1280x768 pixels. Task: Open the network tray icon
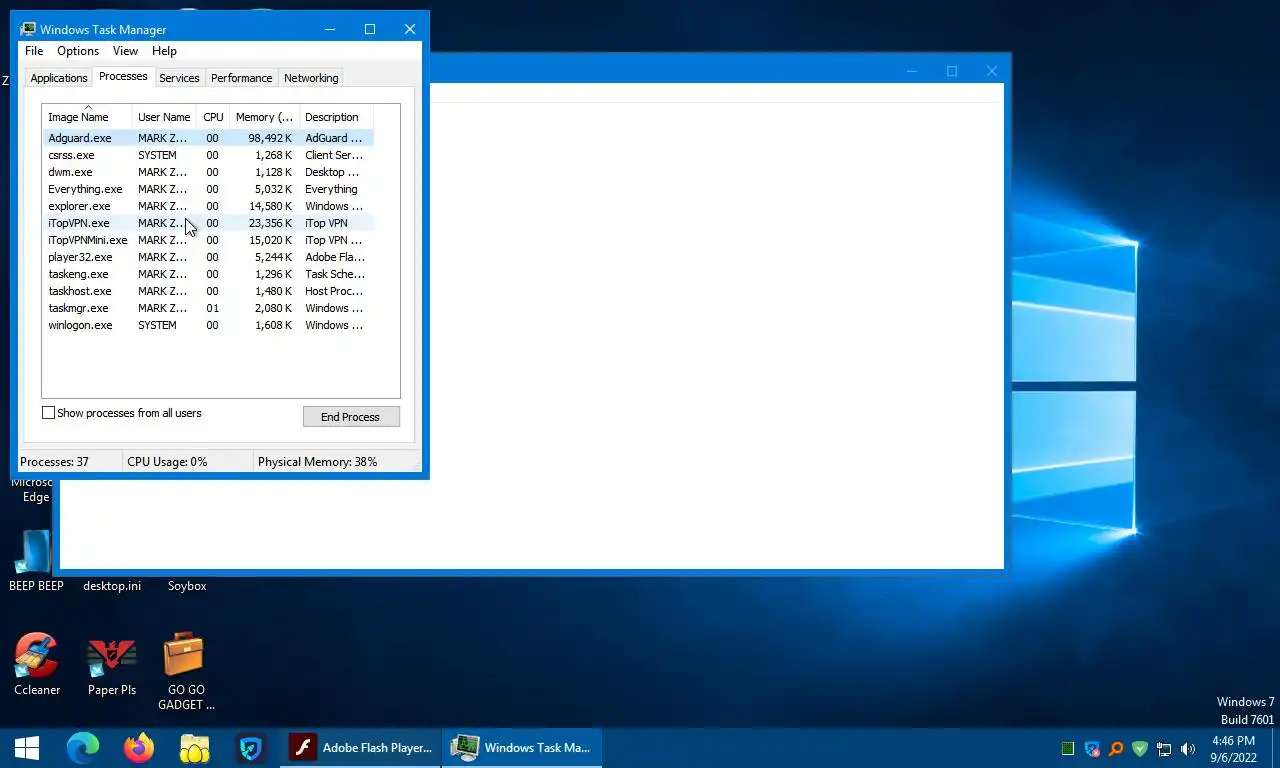tap(1164, 748)
